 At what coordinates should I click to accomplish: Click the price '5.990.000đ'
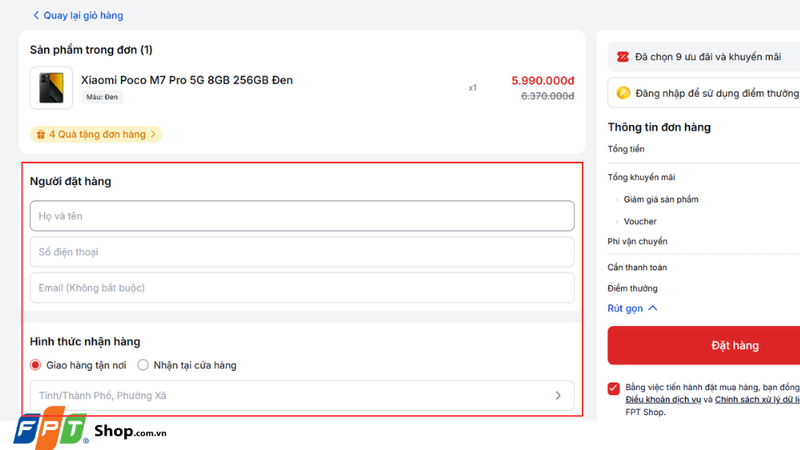coord(543,81)
